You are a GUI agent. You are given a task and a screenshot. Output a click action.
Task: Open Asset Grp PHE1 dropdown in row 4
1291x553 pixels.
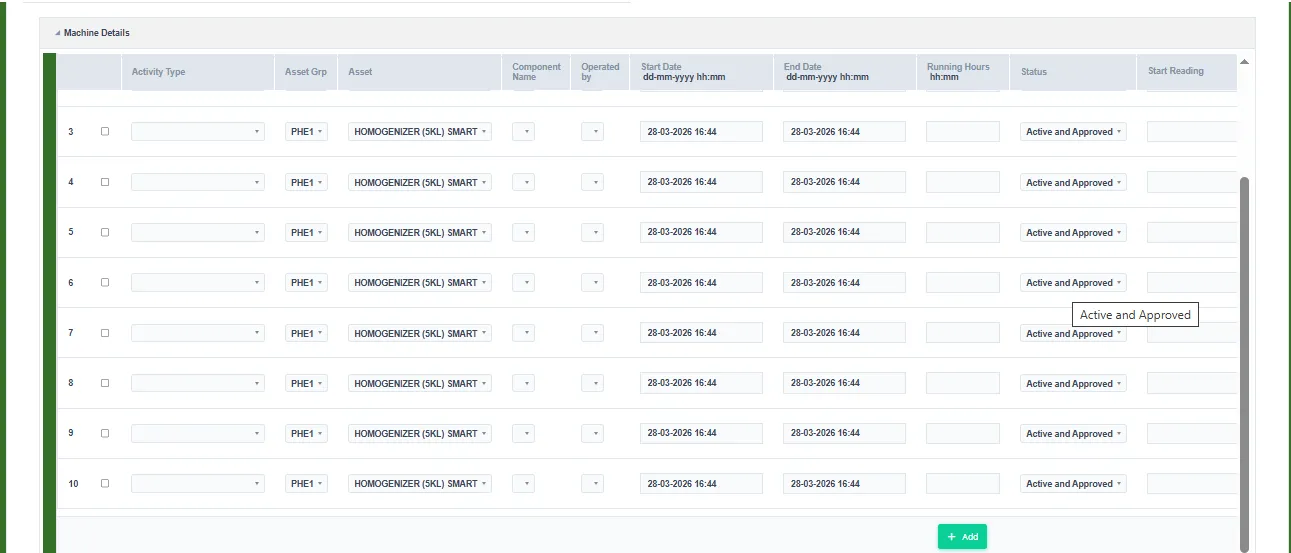[x=306, y=182]
